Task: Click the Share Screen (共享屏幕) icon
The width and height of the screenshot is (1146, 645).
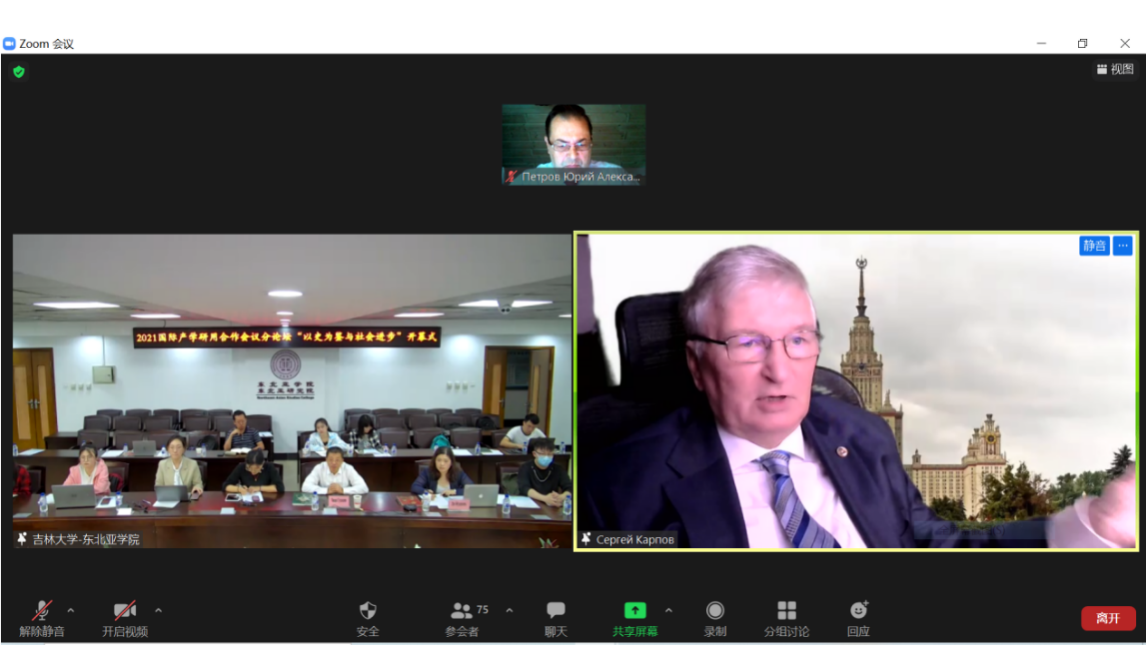Action: [x=635, y=611]
